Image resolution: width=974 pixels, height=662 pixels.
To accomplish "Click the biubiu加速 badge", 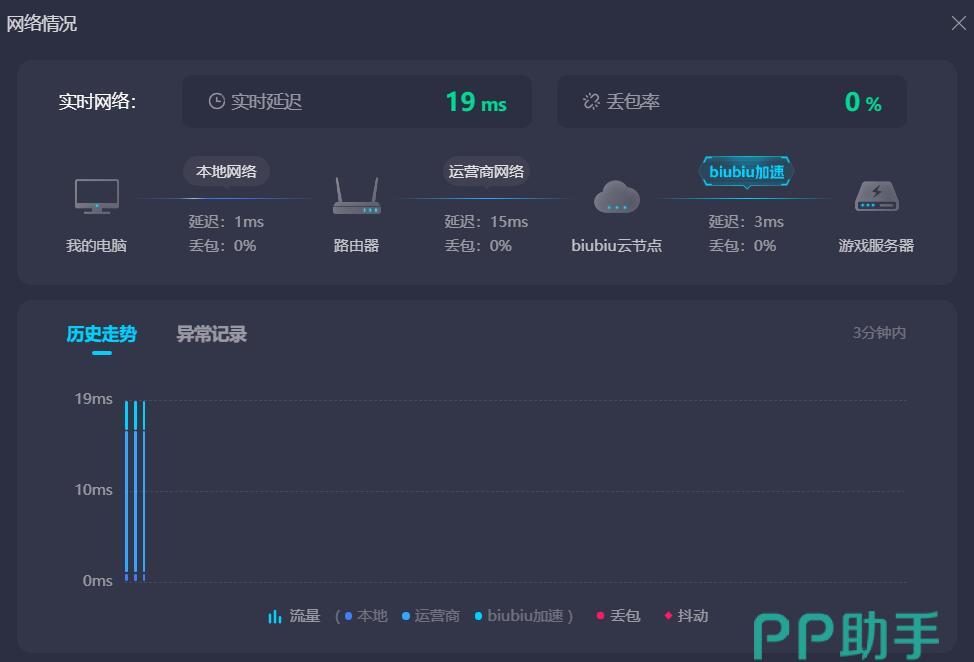I will (746, 171).
